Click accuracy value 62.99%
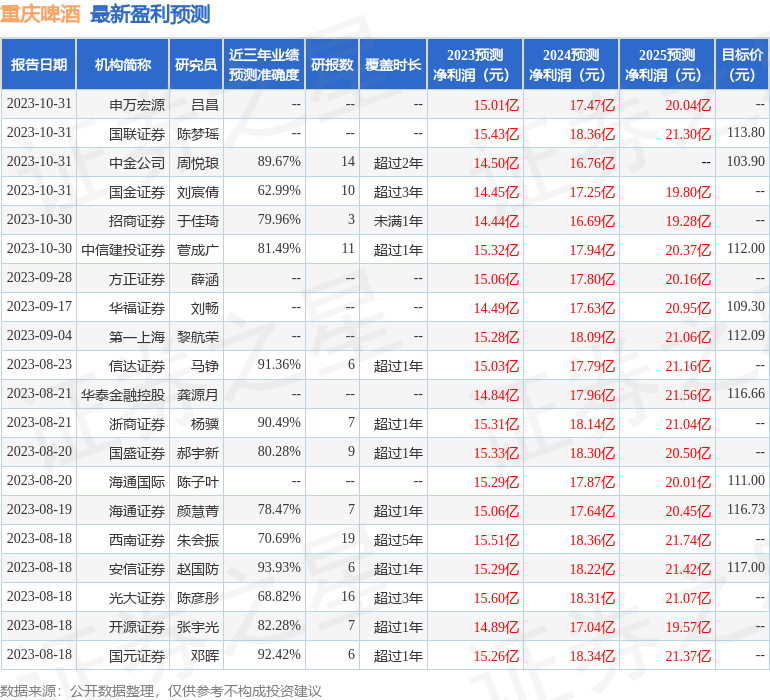 tap(279, 191)
